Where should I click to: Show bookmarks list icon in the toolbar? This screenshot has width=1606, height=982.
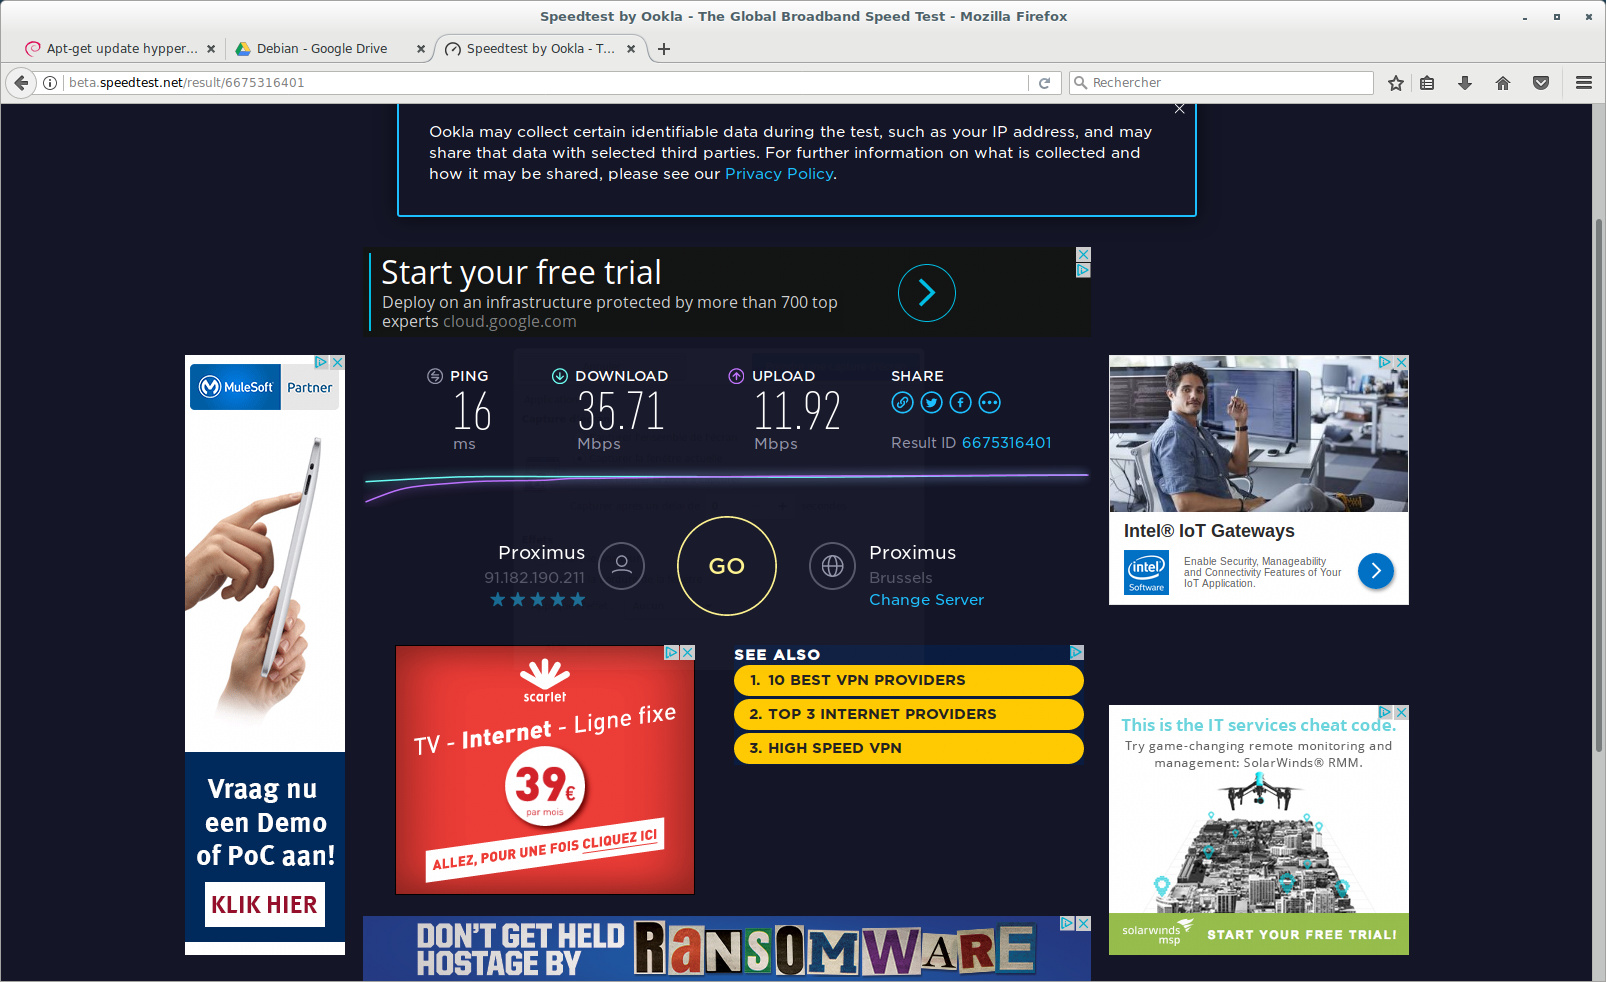tap(1427, 83)
